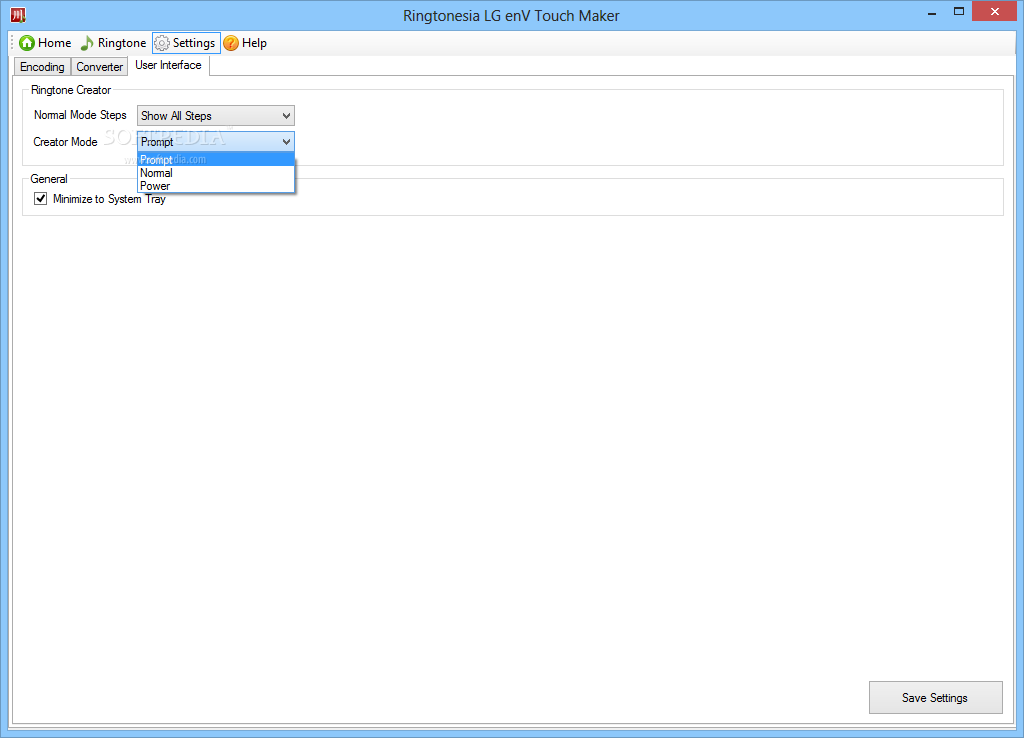
Task: Click the orange Help question mark icon
Action: point(231,43)
